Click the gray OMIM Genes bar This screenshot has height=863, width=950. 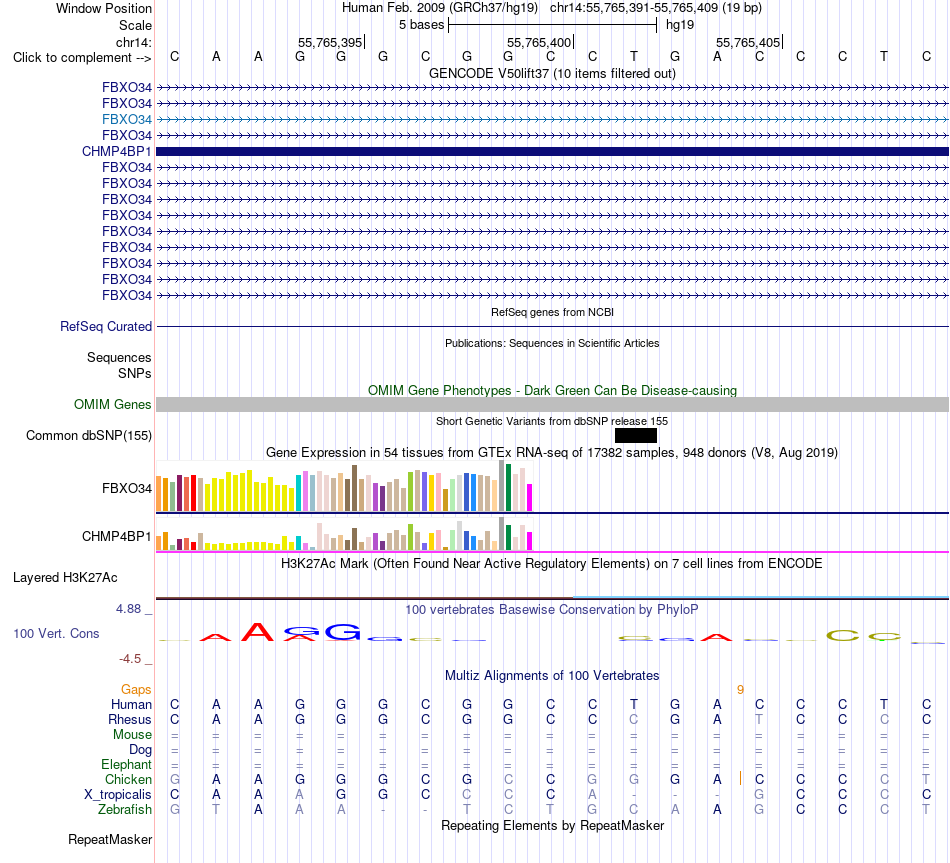coord(552,404)
